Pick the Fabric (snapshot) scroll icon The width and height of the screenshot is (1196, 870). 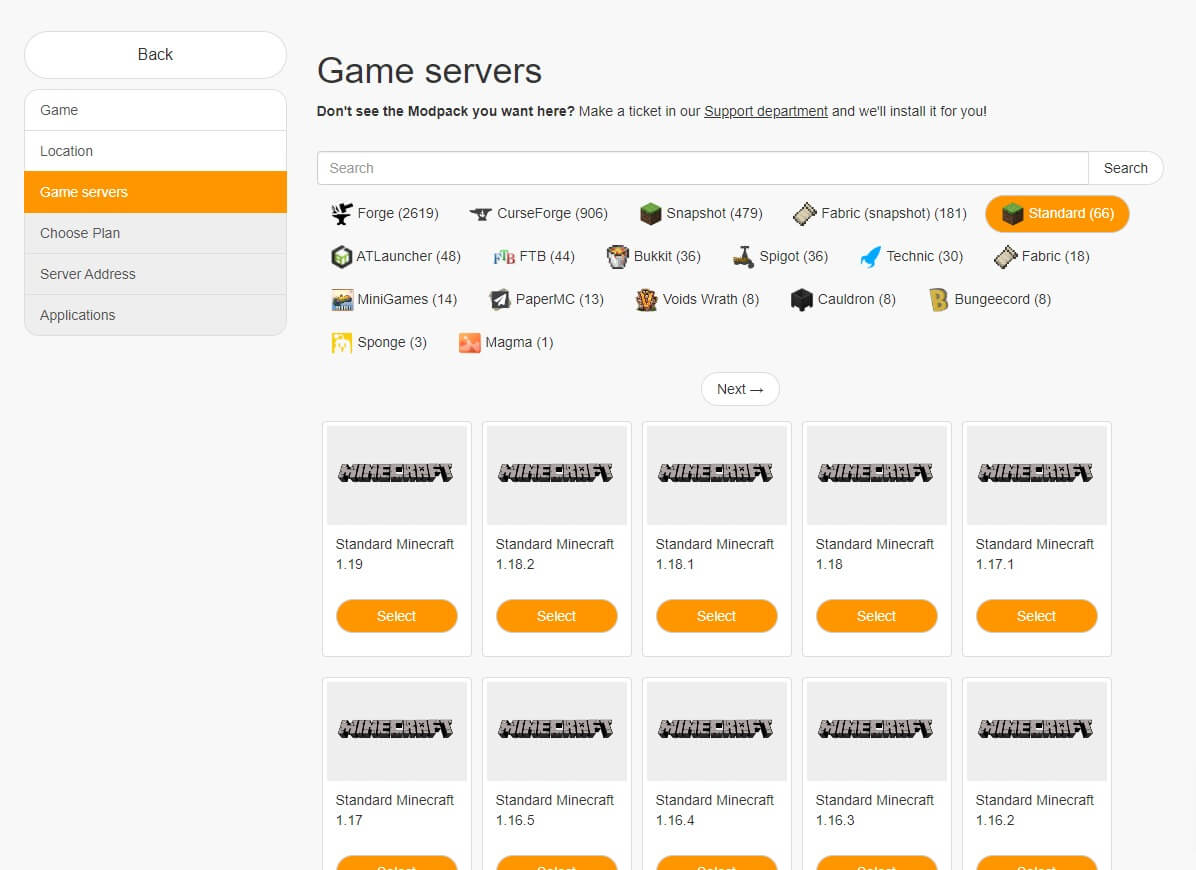pos(805,213)
